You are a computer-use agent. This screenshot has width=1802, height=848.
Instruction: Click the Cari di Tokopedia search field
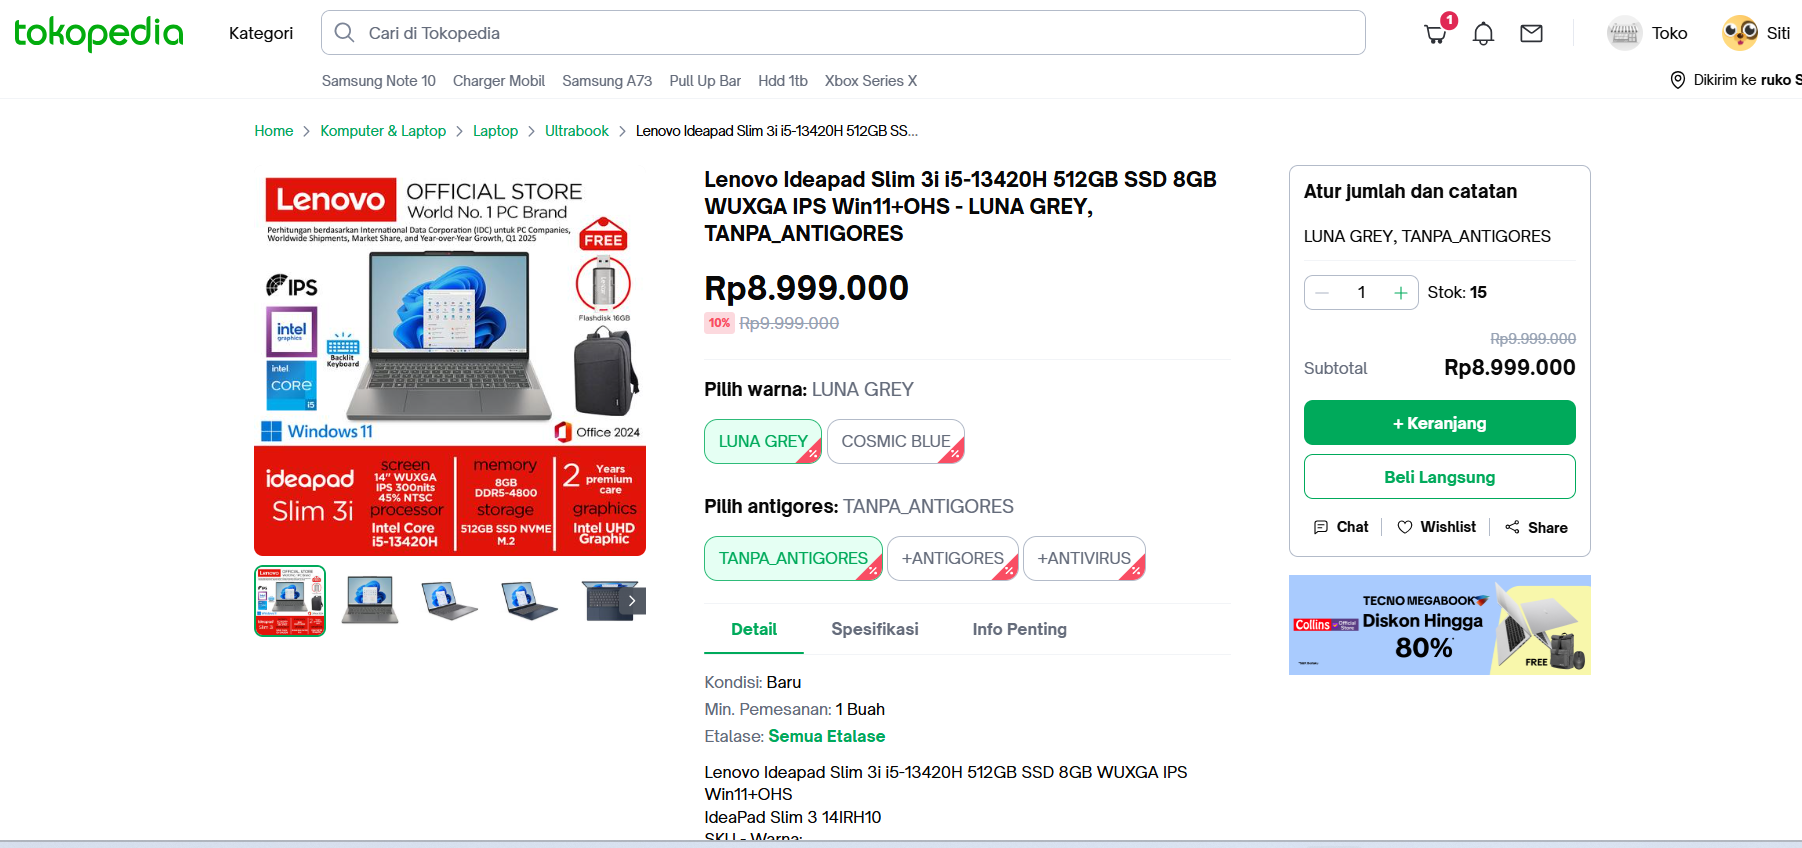pyautogui.click(x=843, y=33)
